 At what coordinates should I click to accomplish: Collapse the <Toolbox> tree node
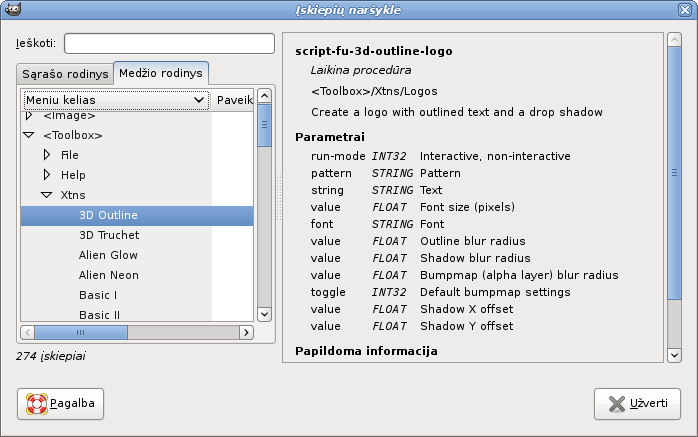(x=28, y=135)
